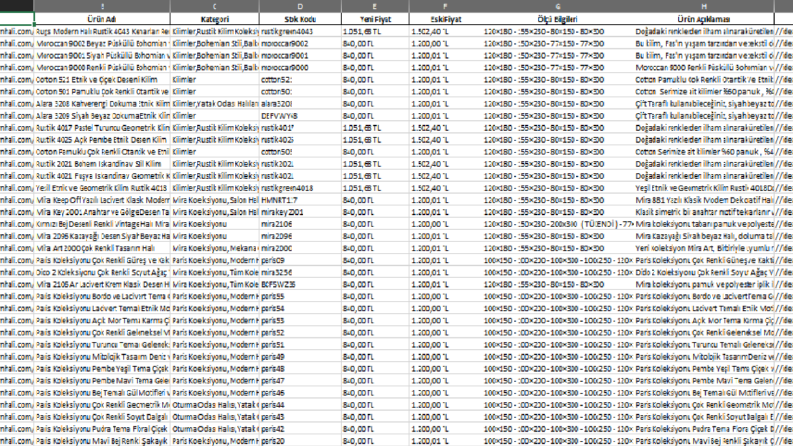Image resolution: width=793 pixels, height=446 pixels.
Task: Select product name Rustik 4017 Pastel Turuncu
Action: tap(102, 128)
